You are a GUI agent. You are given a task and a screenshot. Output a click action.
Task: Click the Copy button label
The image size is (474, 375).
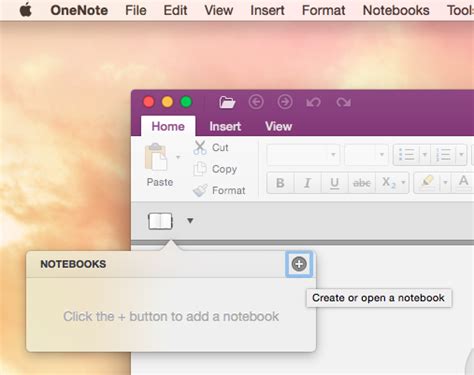click(x=224, y=169)
